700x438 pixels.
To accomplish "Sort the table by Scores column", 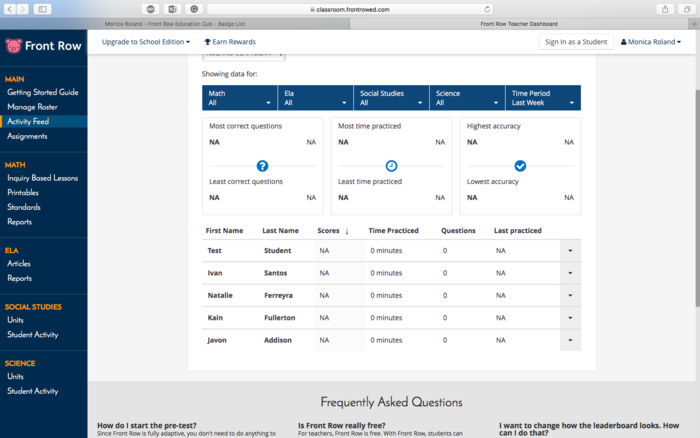I will click(333, 231).
